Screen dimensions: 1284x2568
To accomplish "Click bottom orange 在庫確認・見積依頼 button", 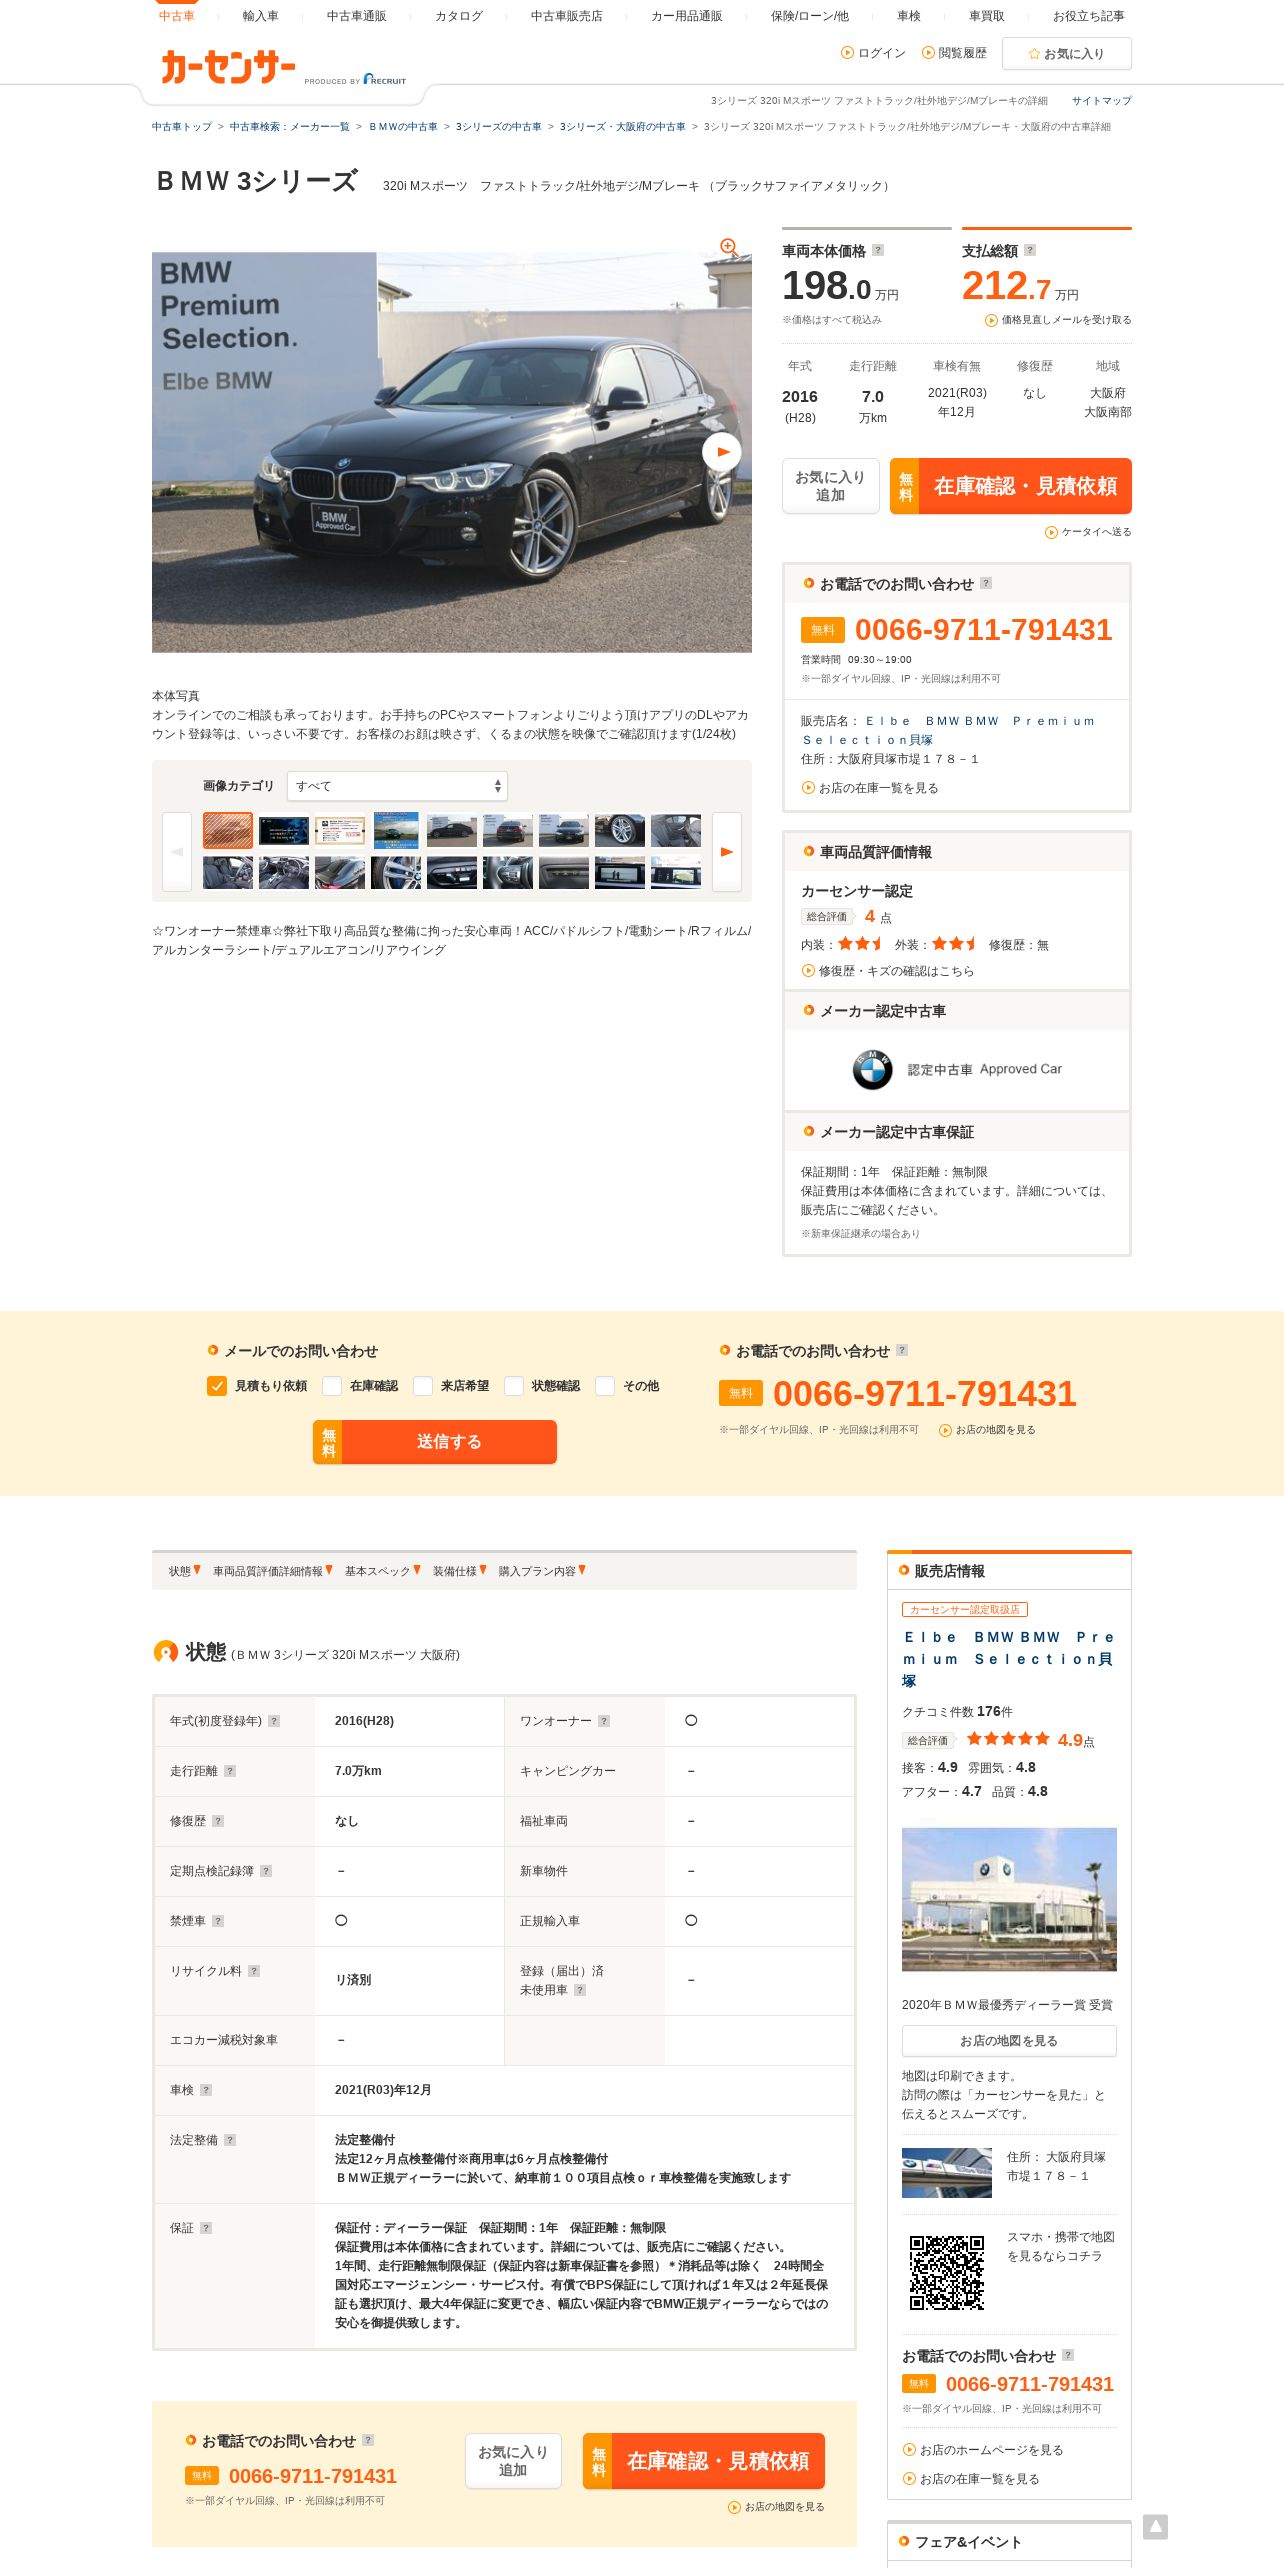I will click(704, 2461).
